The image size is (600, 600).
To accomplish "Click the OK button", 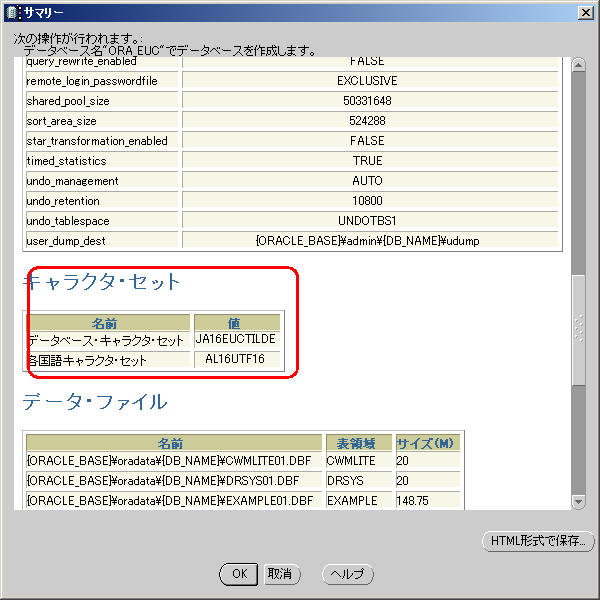I will (239, 574).
